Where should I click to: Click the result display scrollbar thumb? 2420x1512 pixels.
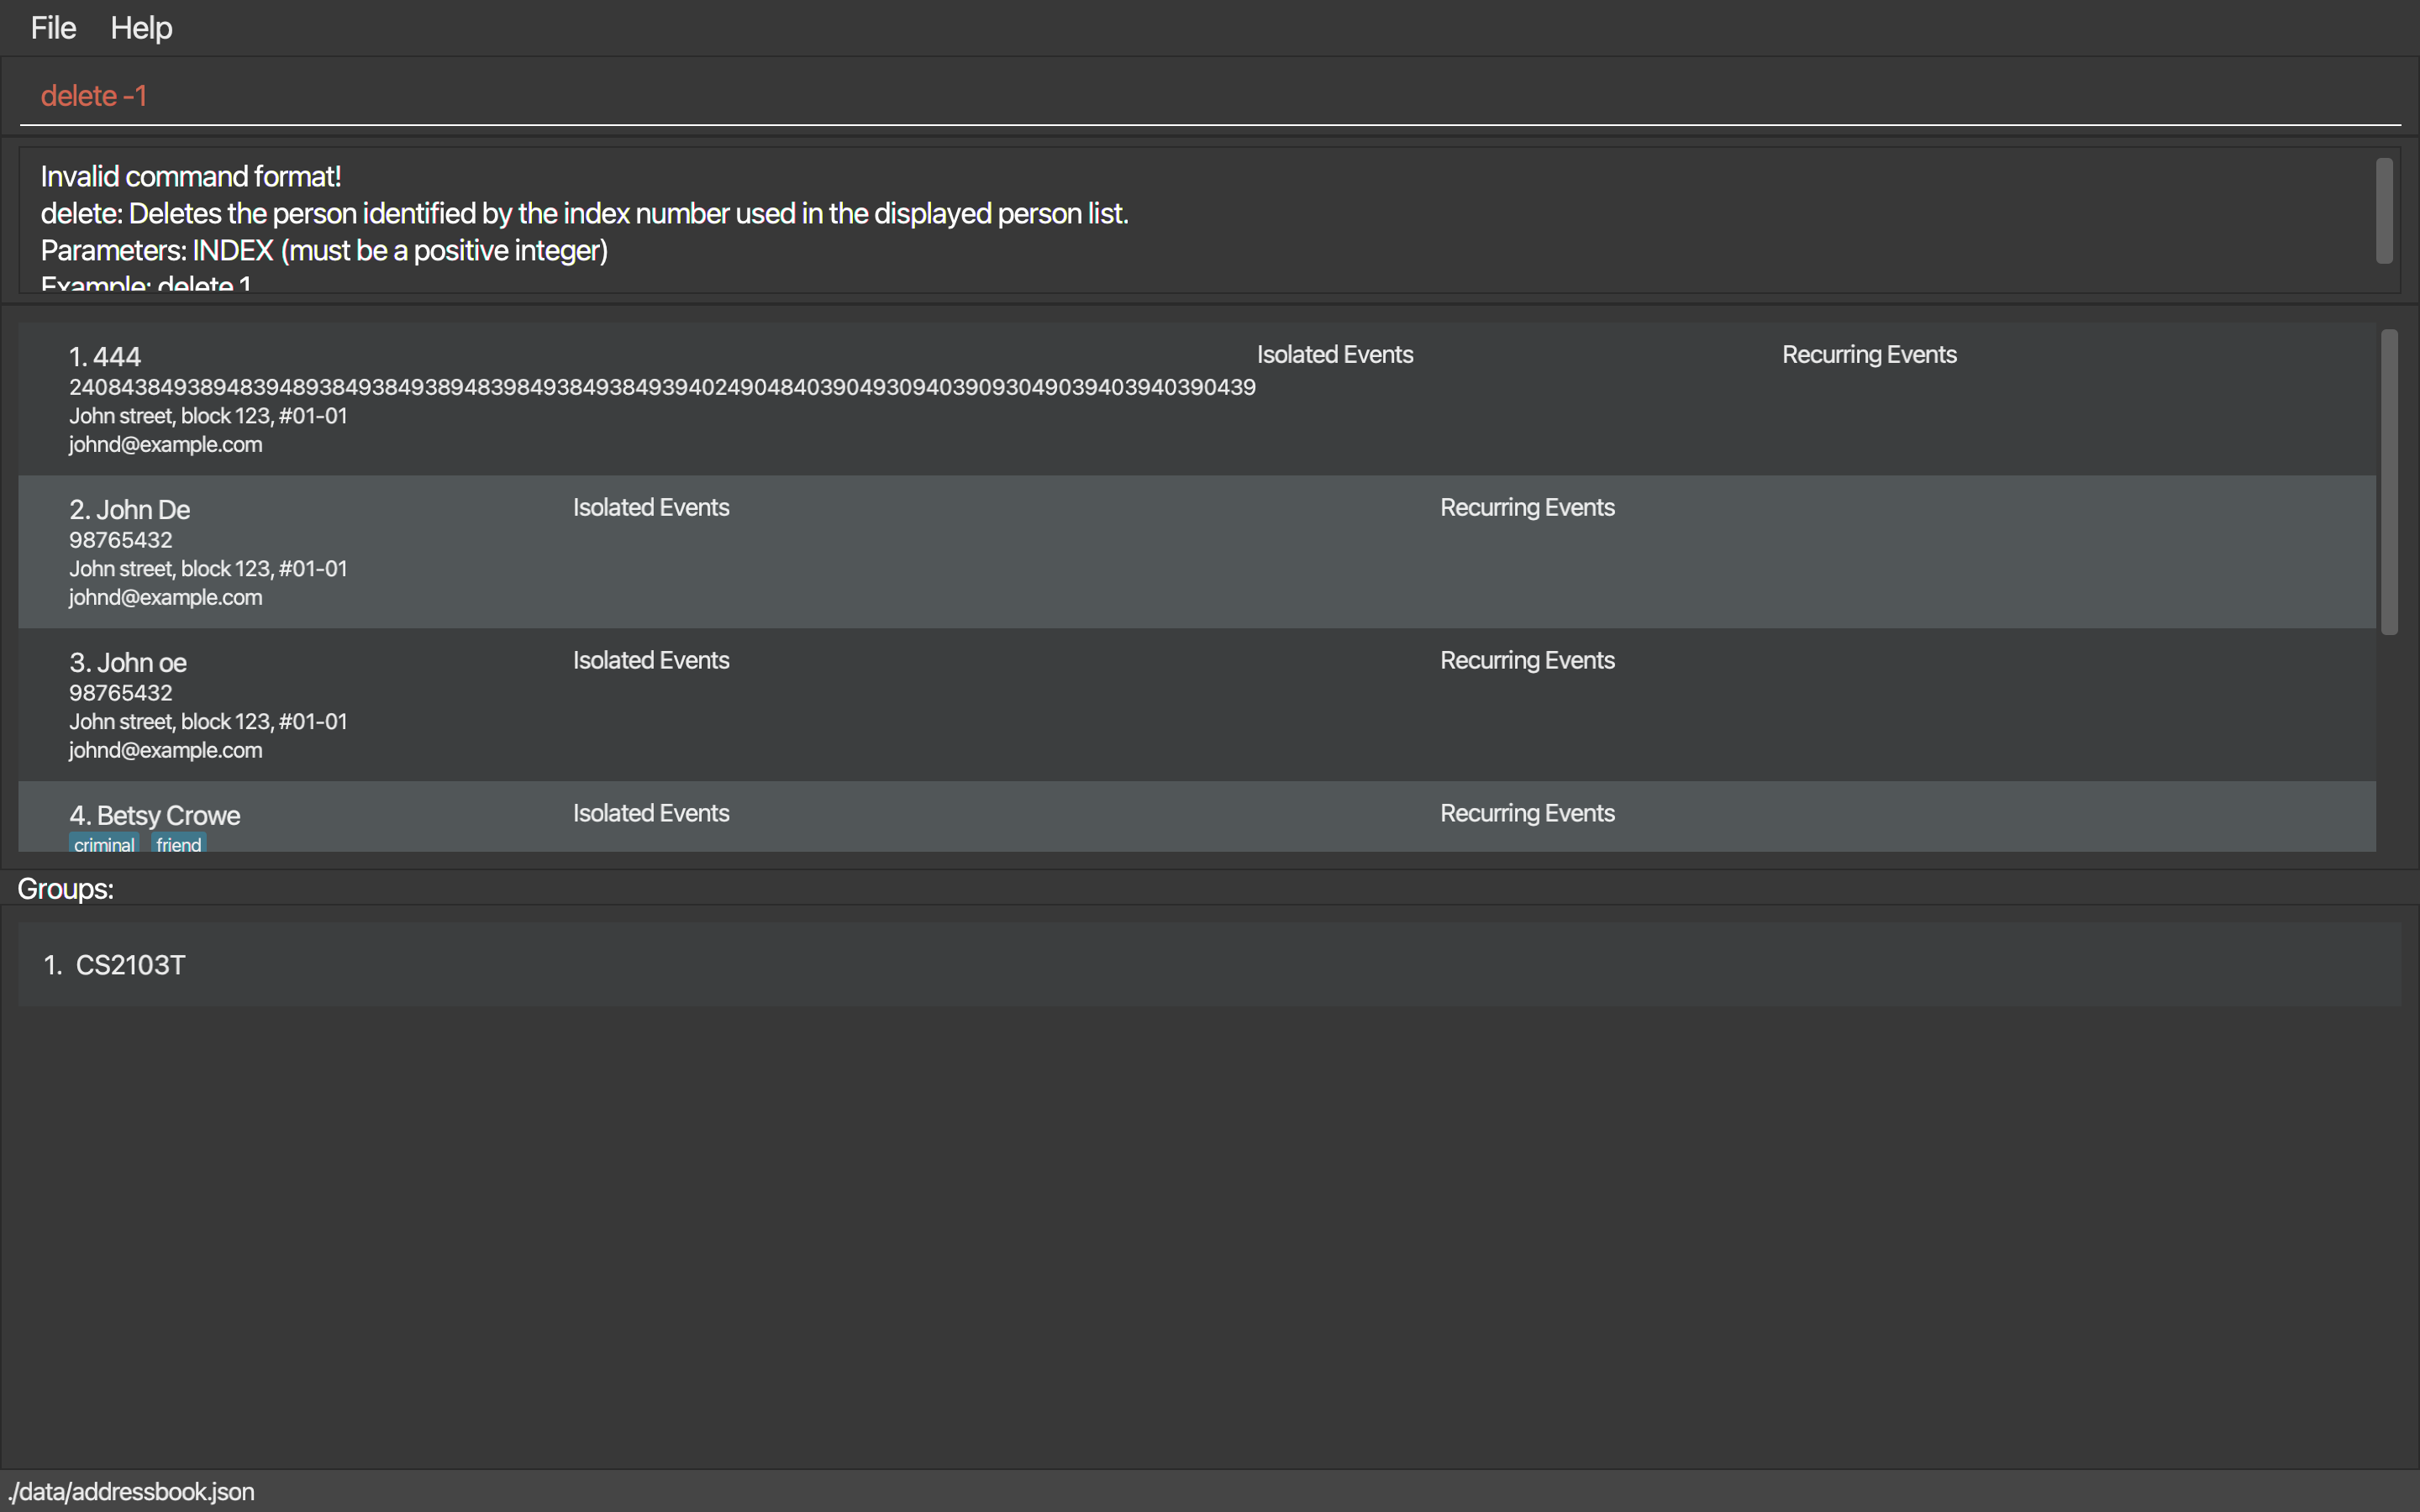(x=2384, y=211)
